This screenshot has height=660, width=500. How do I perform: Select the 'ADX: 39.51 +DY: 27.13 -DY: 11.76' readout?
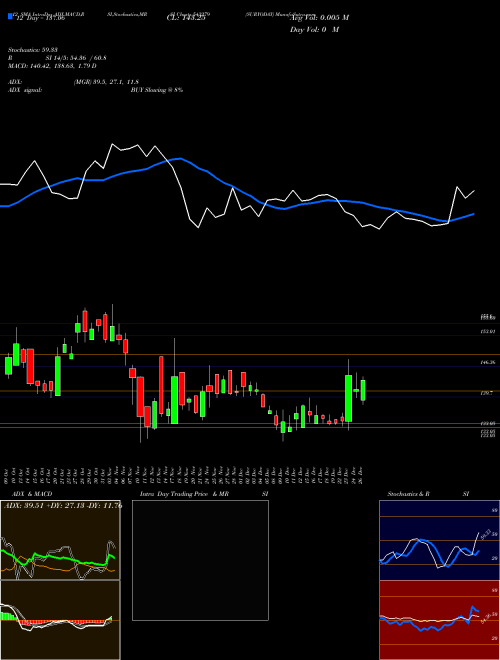(x=63, y=506)
